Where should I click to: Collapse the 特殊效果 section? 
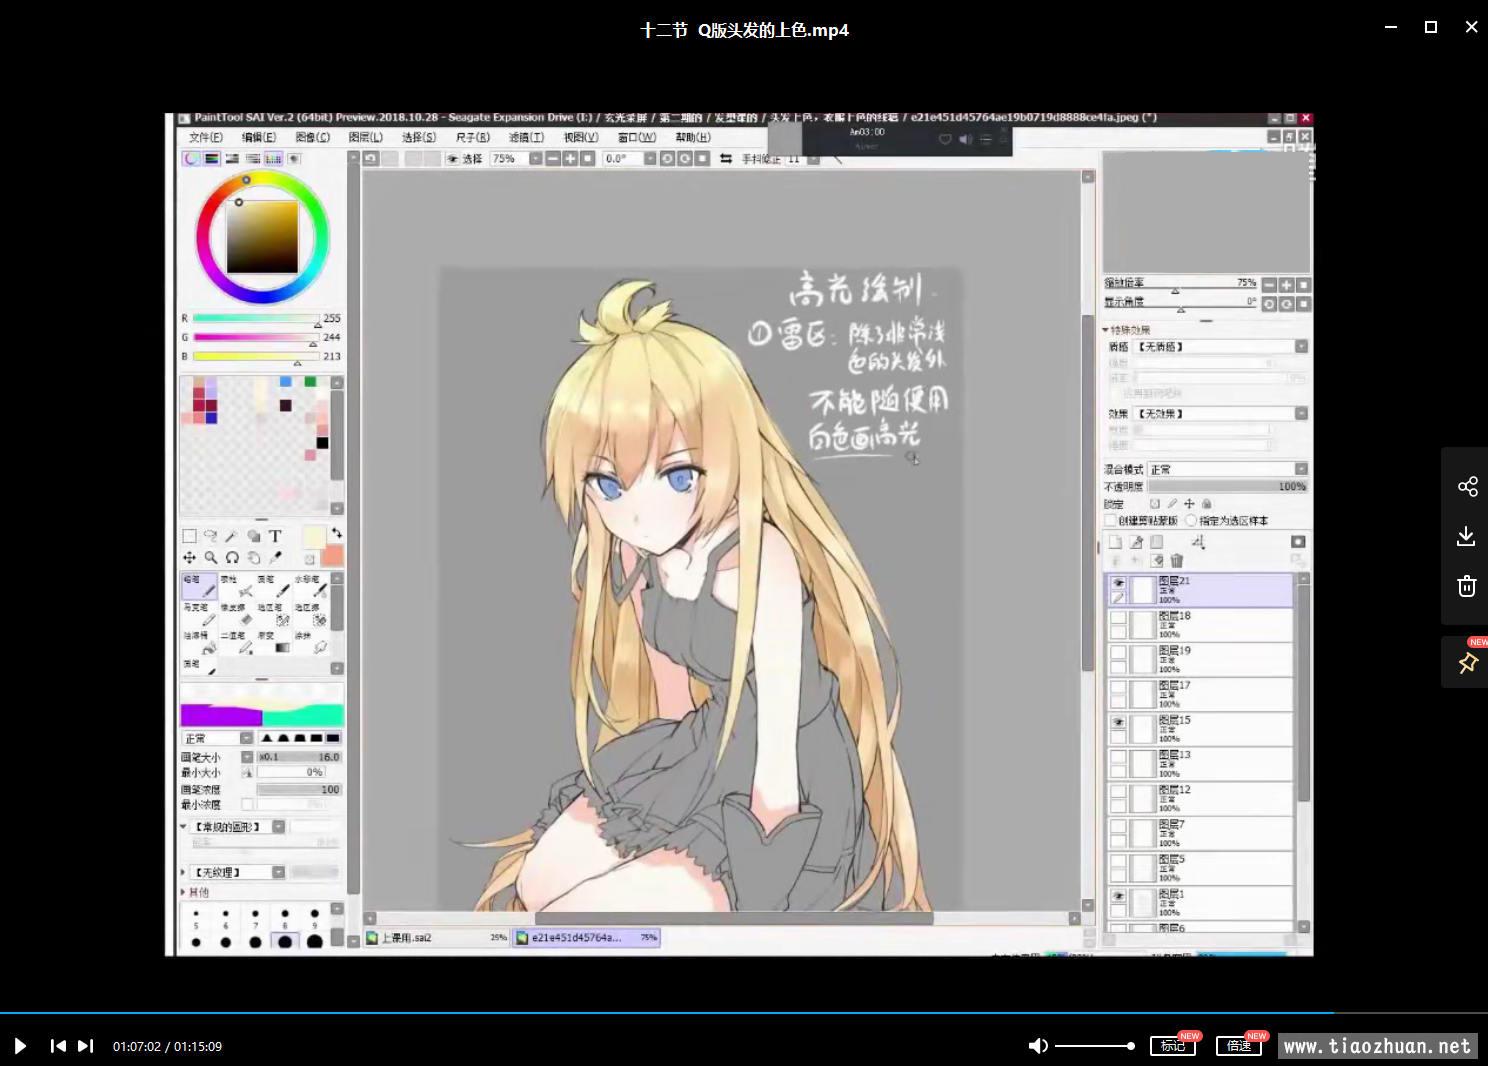pos(1107,330)
